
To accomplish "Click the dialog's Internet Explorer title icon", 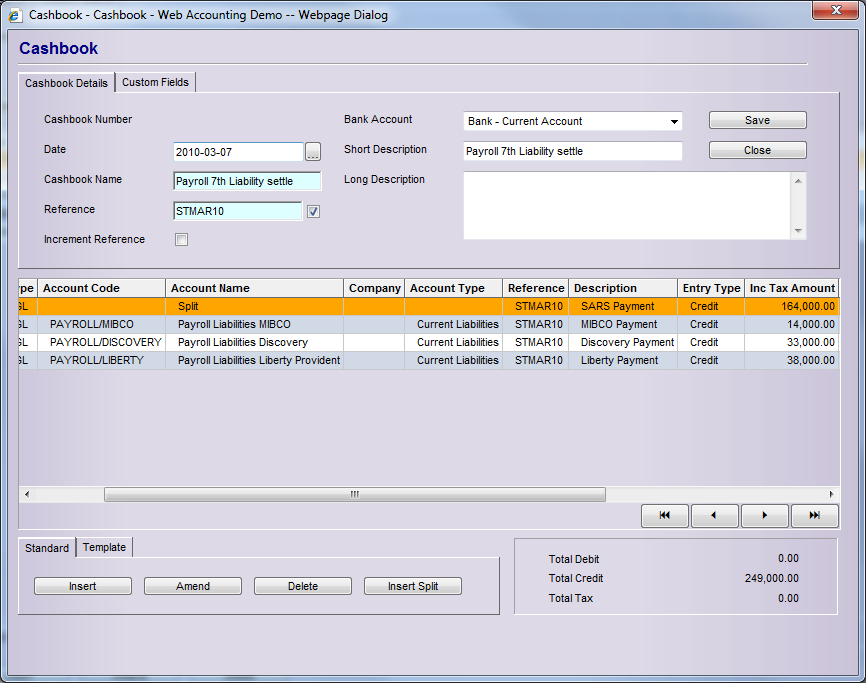I will click(14, 15).
